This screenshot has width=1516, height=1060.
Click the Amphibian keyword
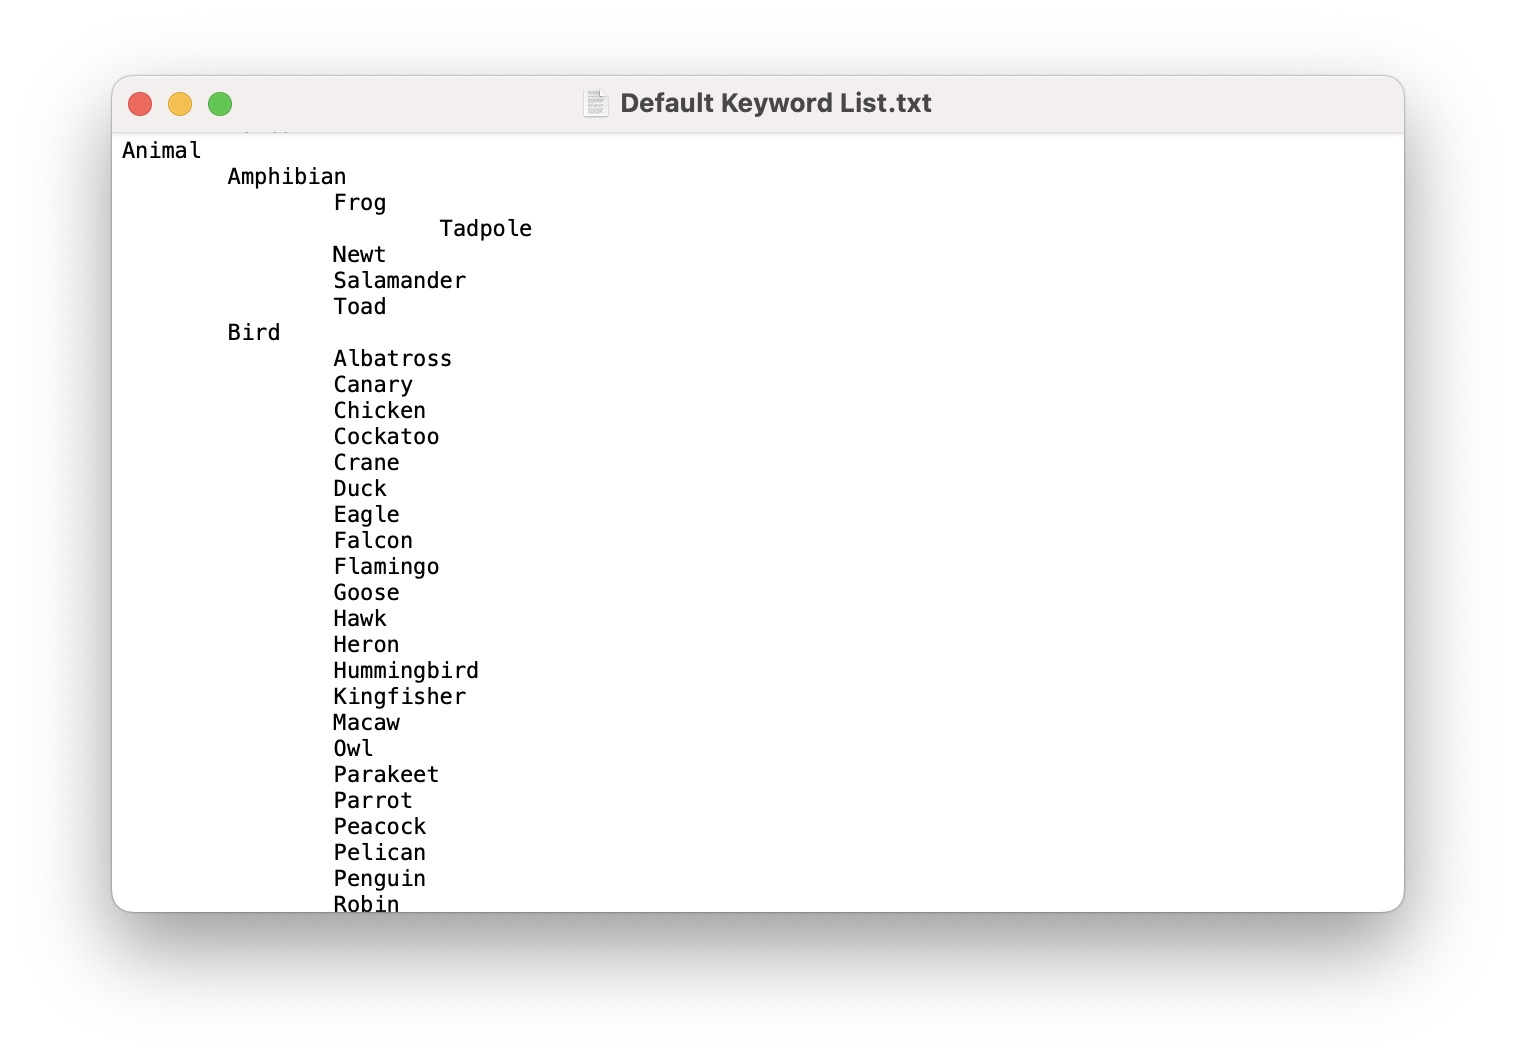tap(286, 177)
